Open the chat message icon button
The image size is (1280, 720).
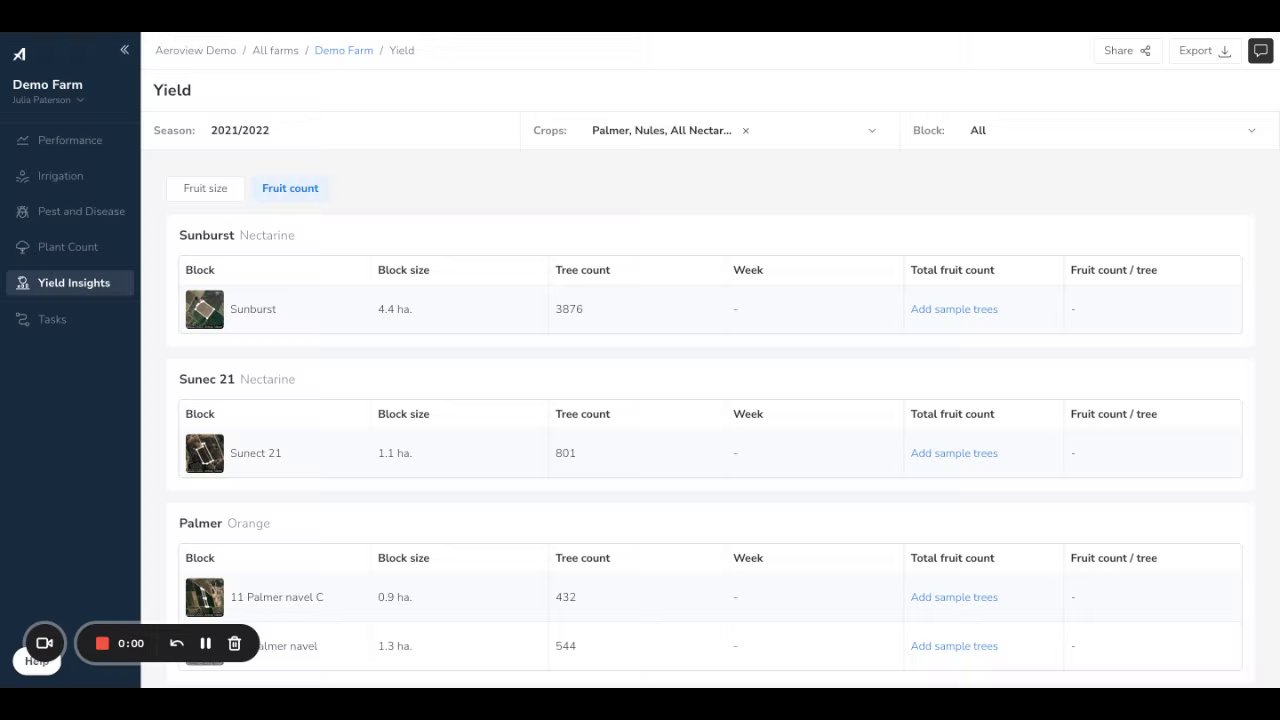tap(1260, 51)
